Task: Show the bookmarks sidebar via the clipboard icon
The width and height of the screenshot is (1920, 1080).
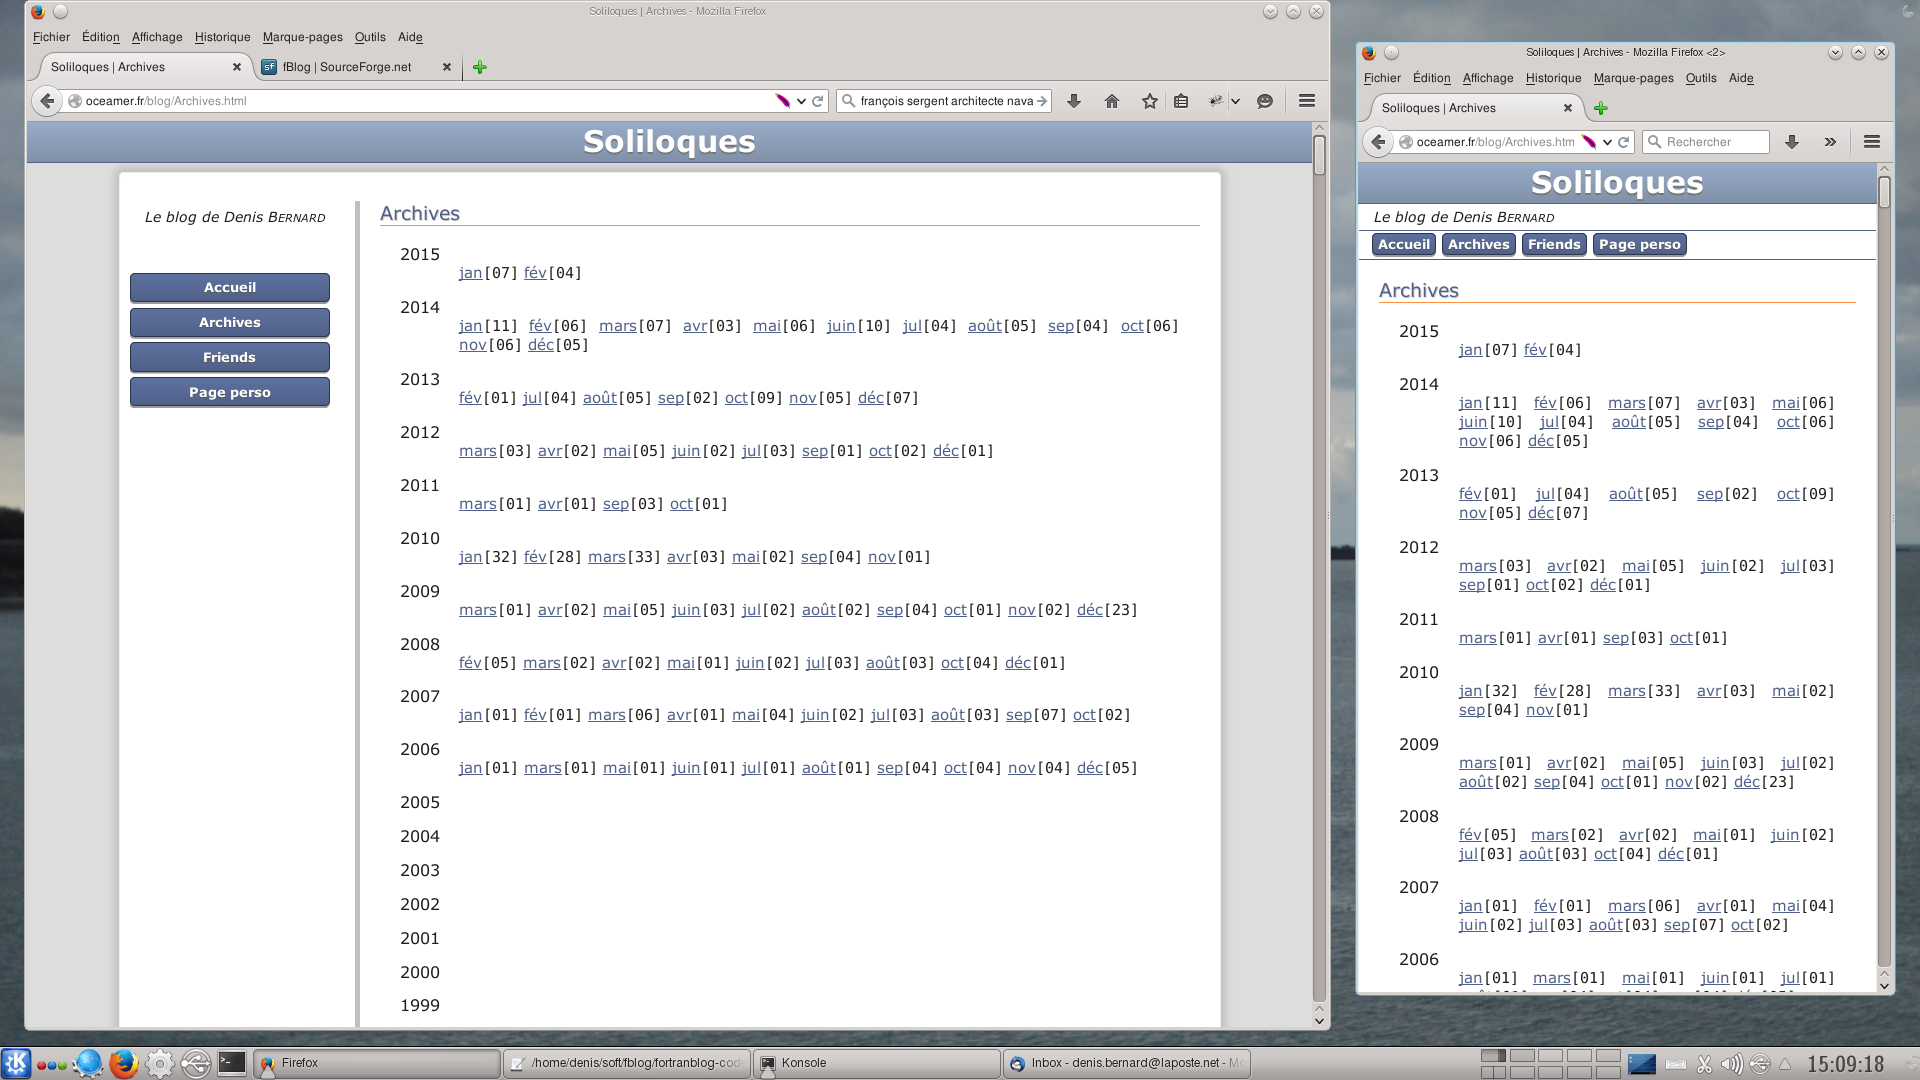Action: pyautogui.click(x=1181, y=100)
